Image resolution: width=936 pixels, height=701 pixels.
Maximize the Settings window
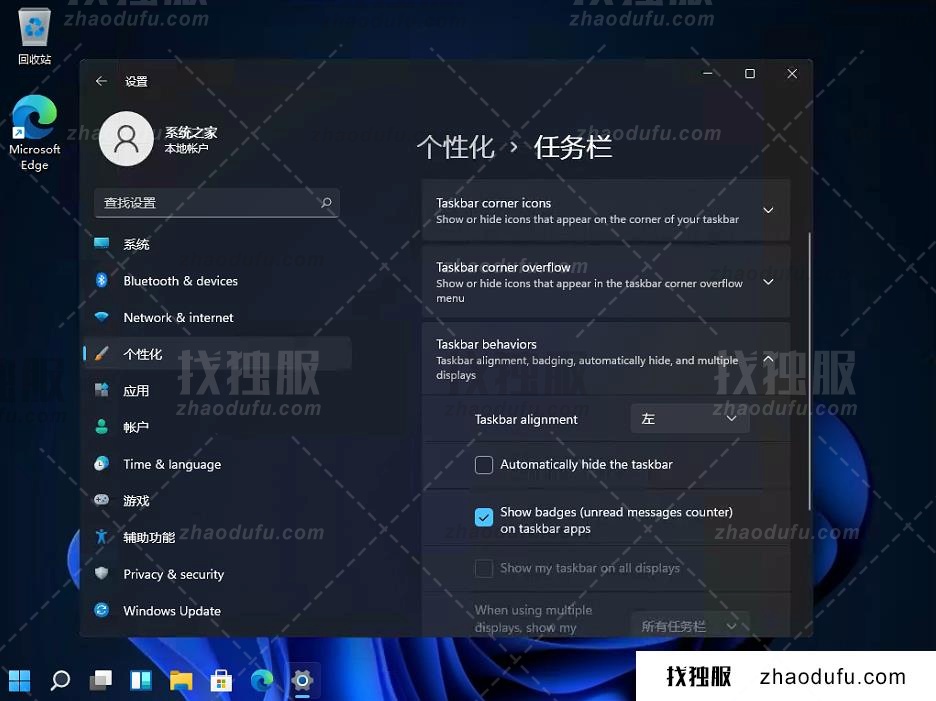coord(750,73)
